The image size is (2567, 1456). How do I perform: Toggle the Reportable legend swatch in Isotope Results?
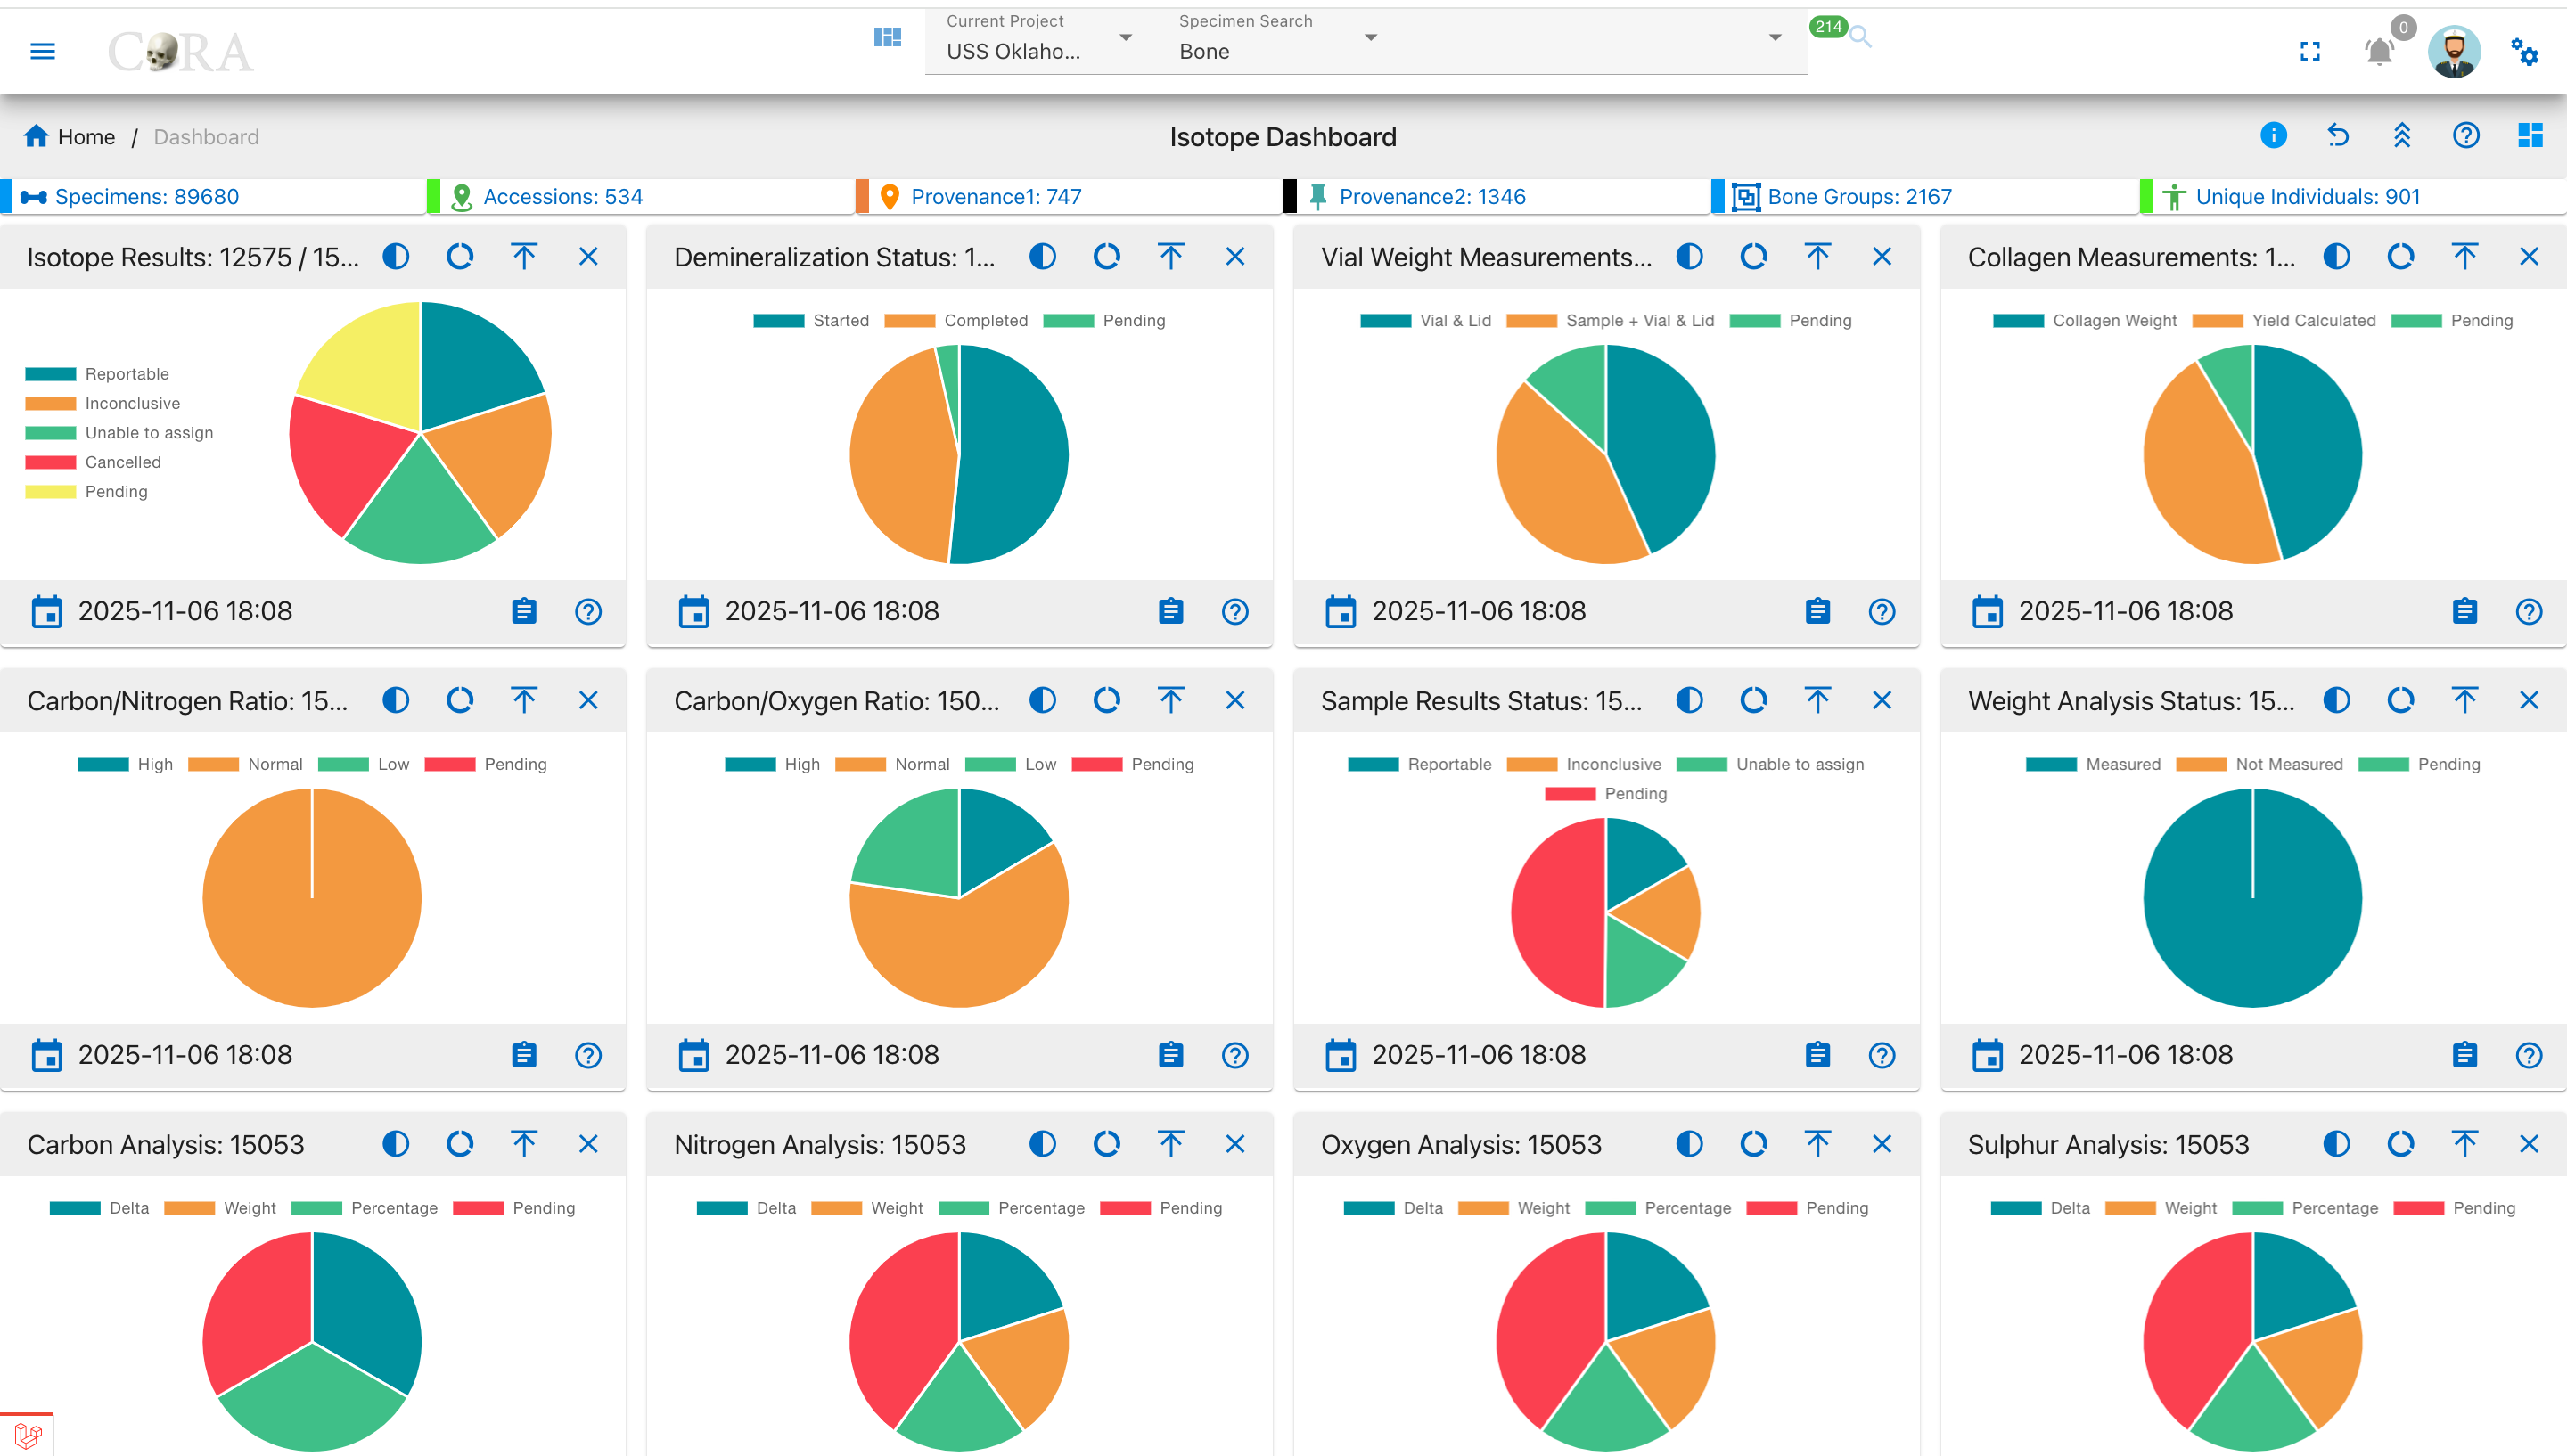coord(51,374)
